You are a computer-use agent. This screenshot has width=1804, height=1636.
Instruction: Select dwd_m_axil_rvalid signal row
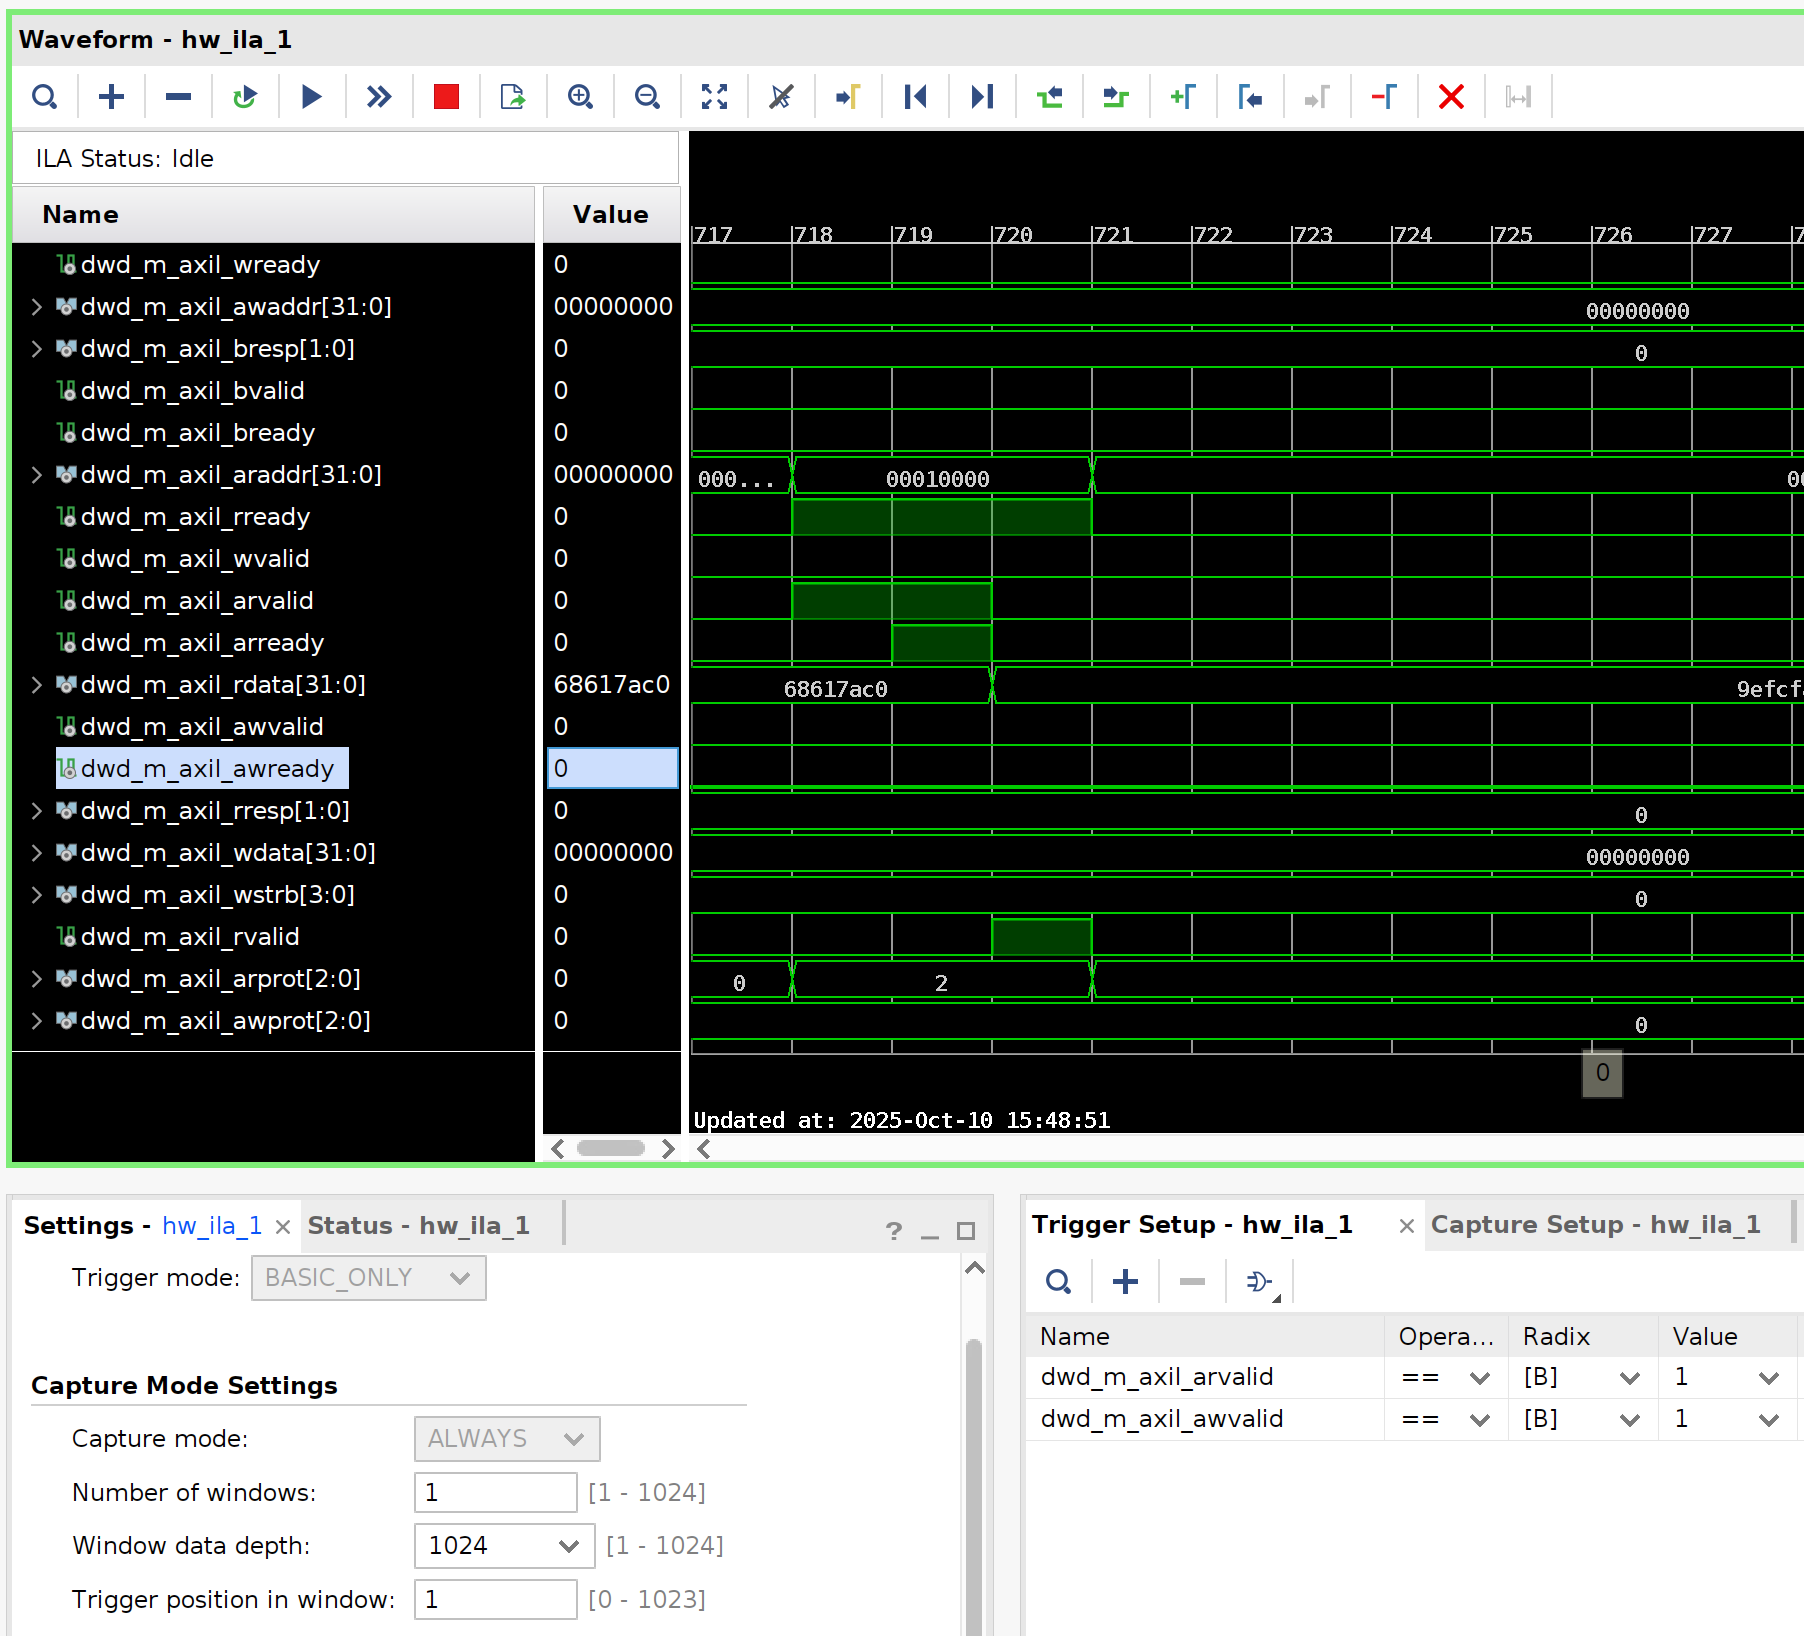coord(189,937)
